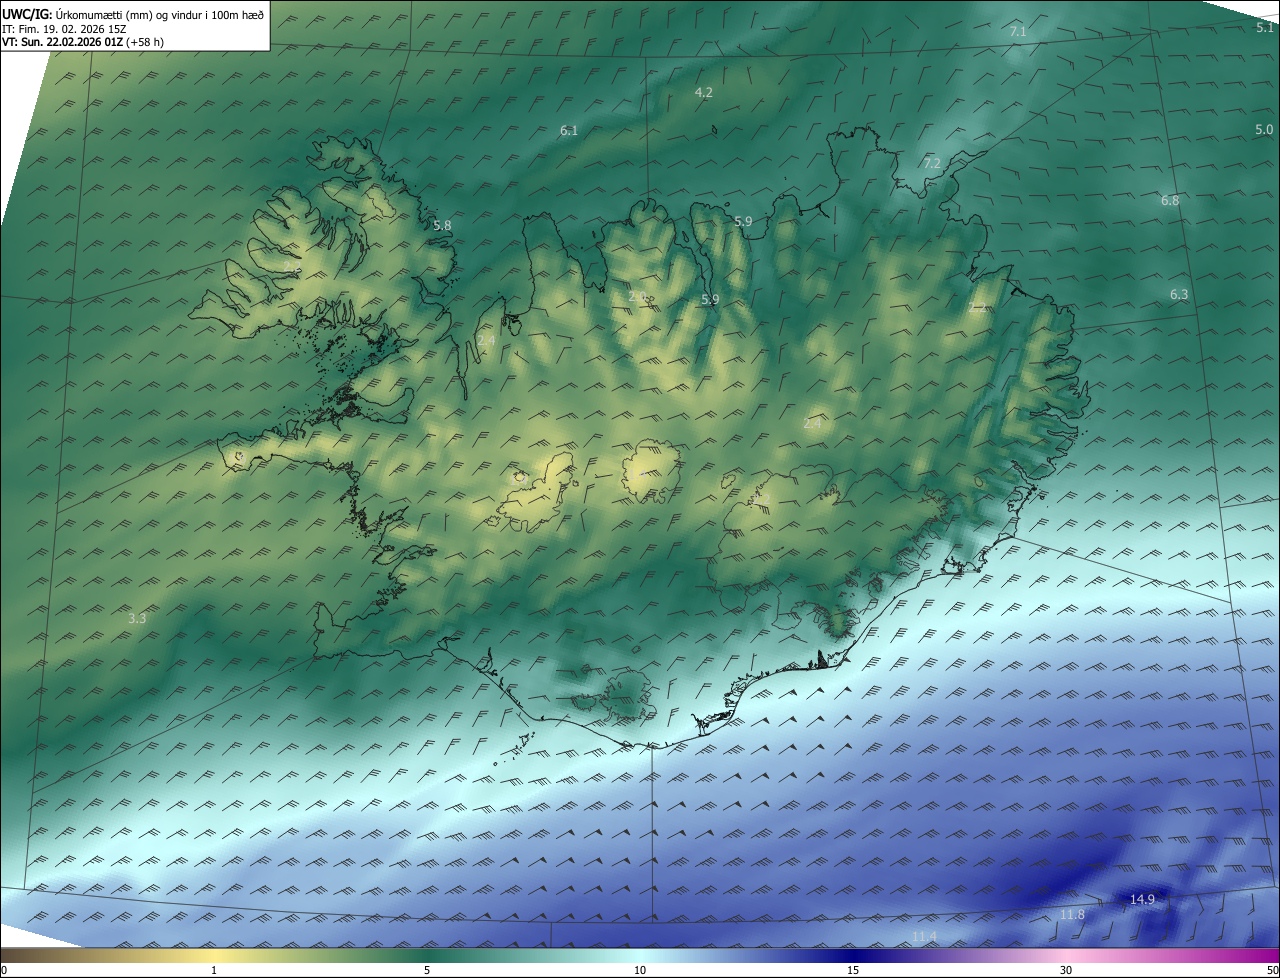Image resolution: width=1280 pixels, height=978 pixels.
Task: Pick the pink colorbar segment above the 30 tick
Action: tap(1066, 955)
